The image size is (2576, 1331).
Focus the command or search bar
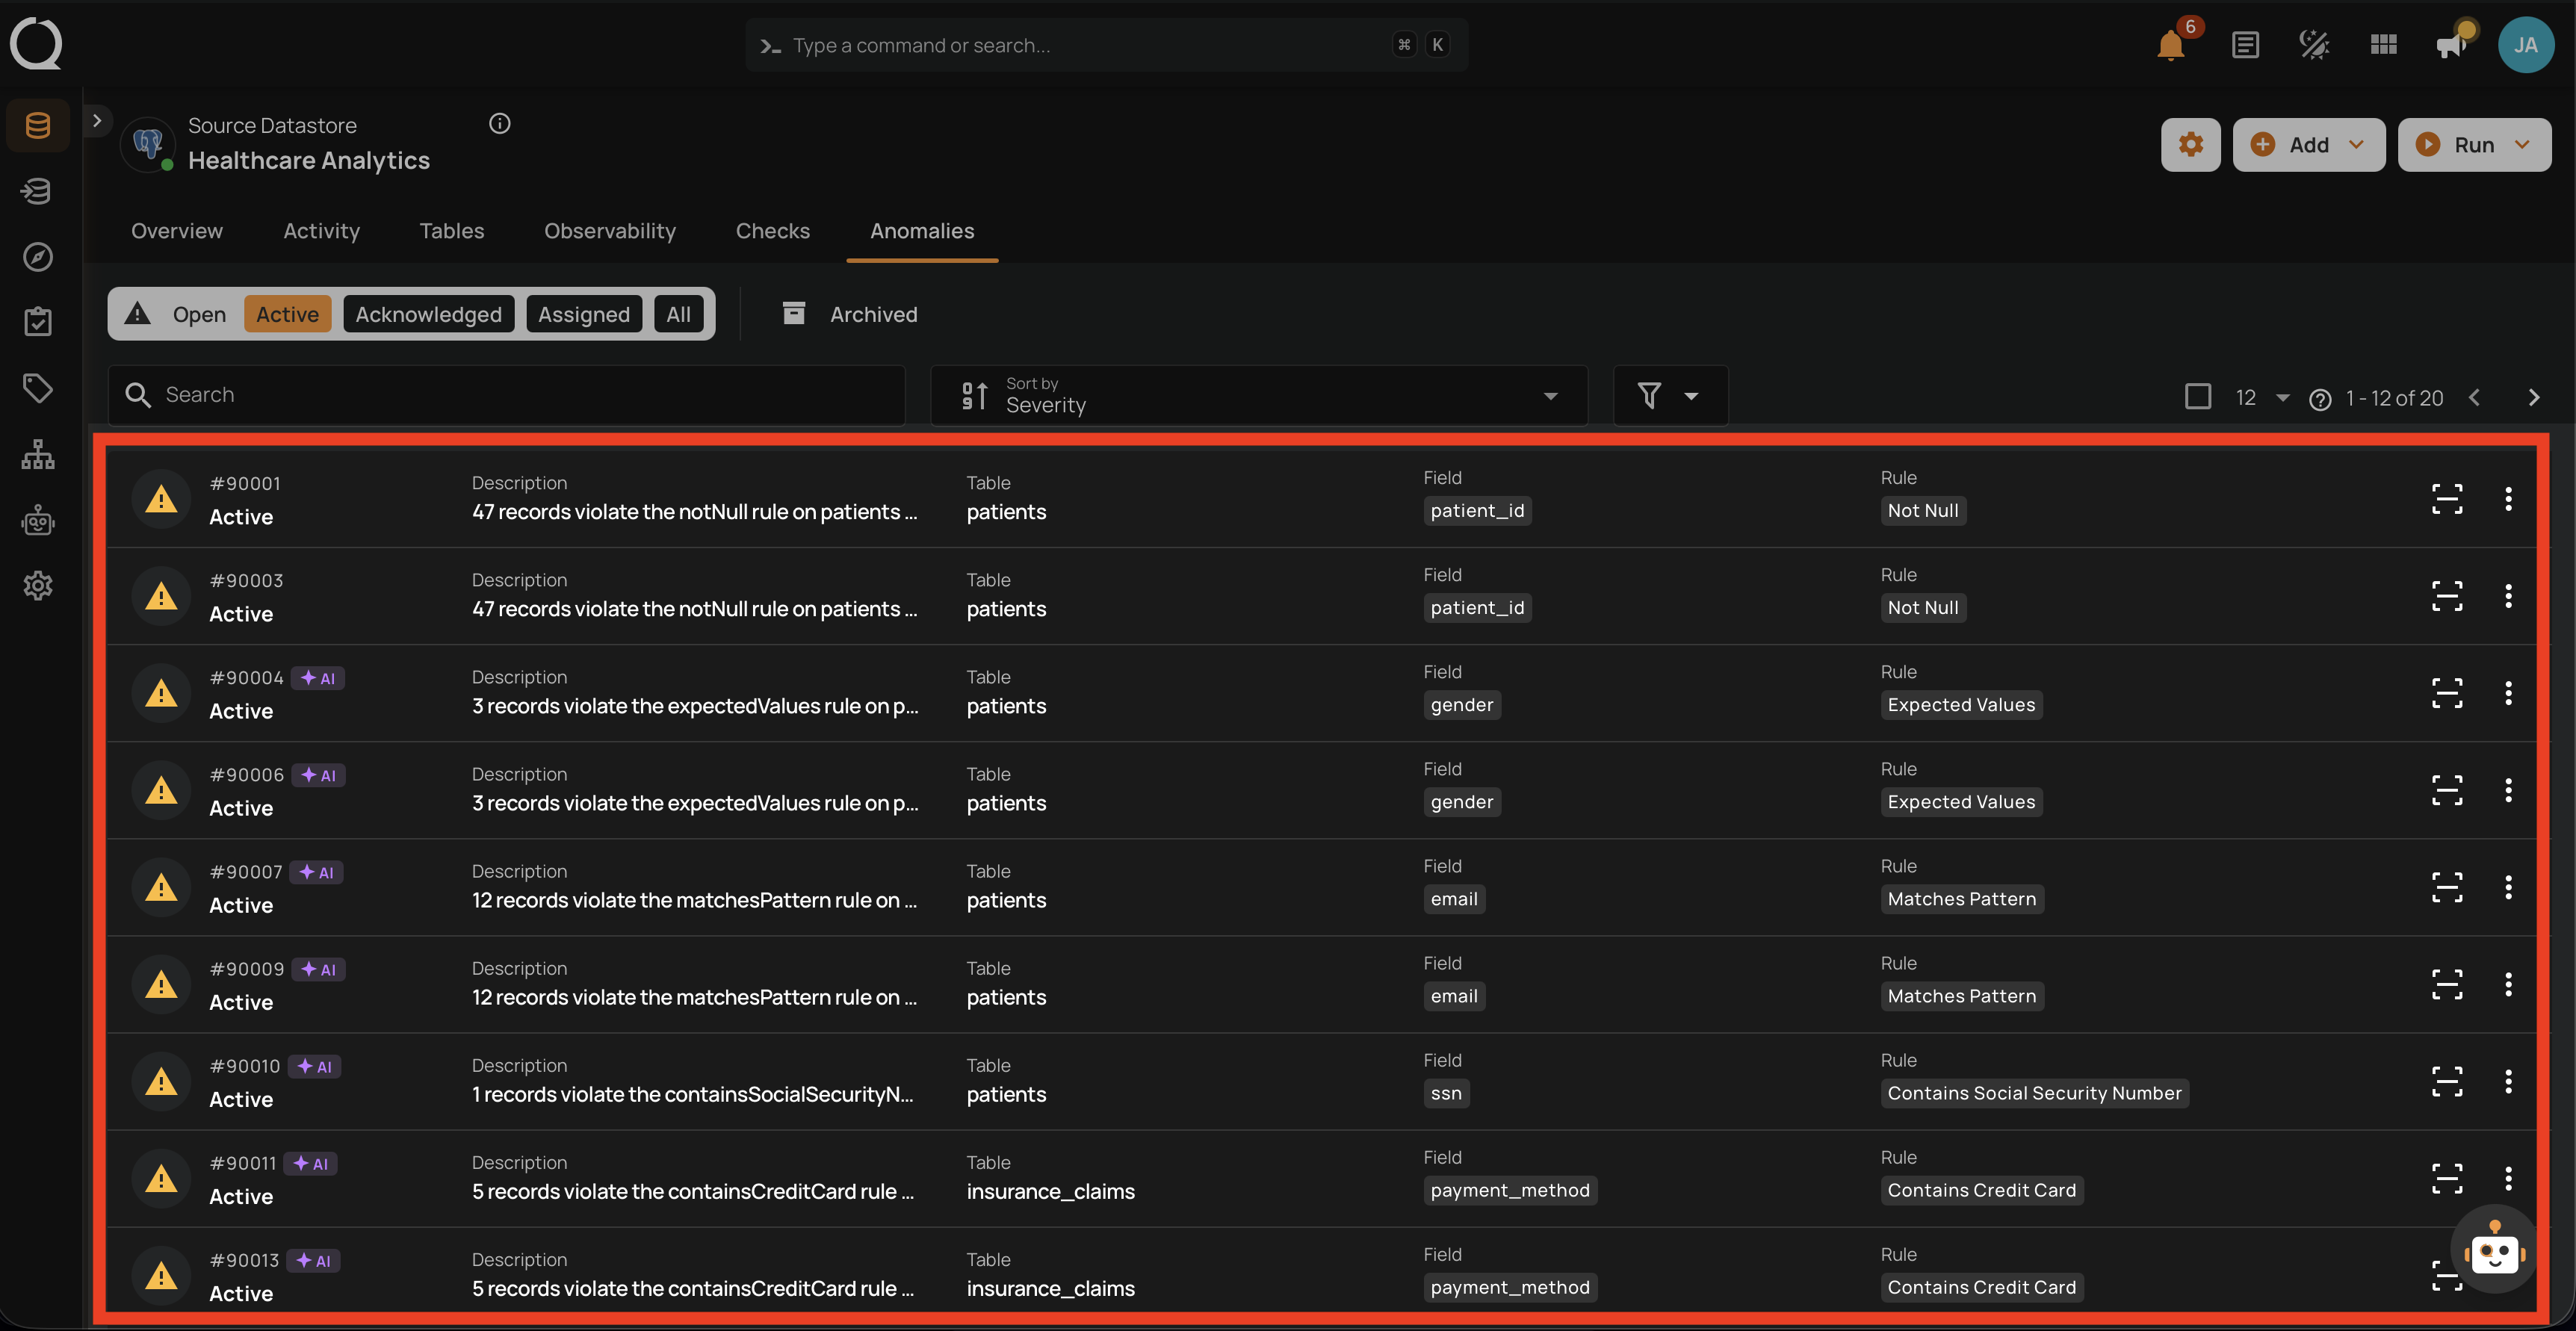point(1107,45)
